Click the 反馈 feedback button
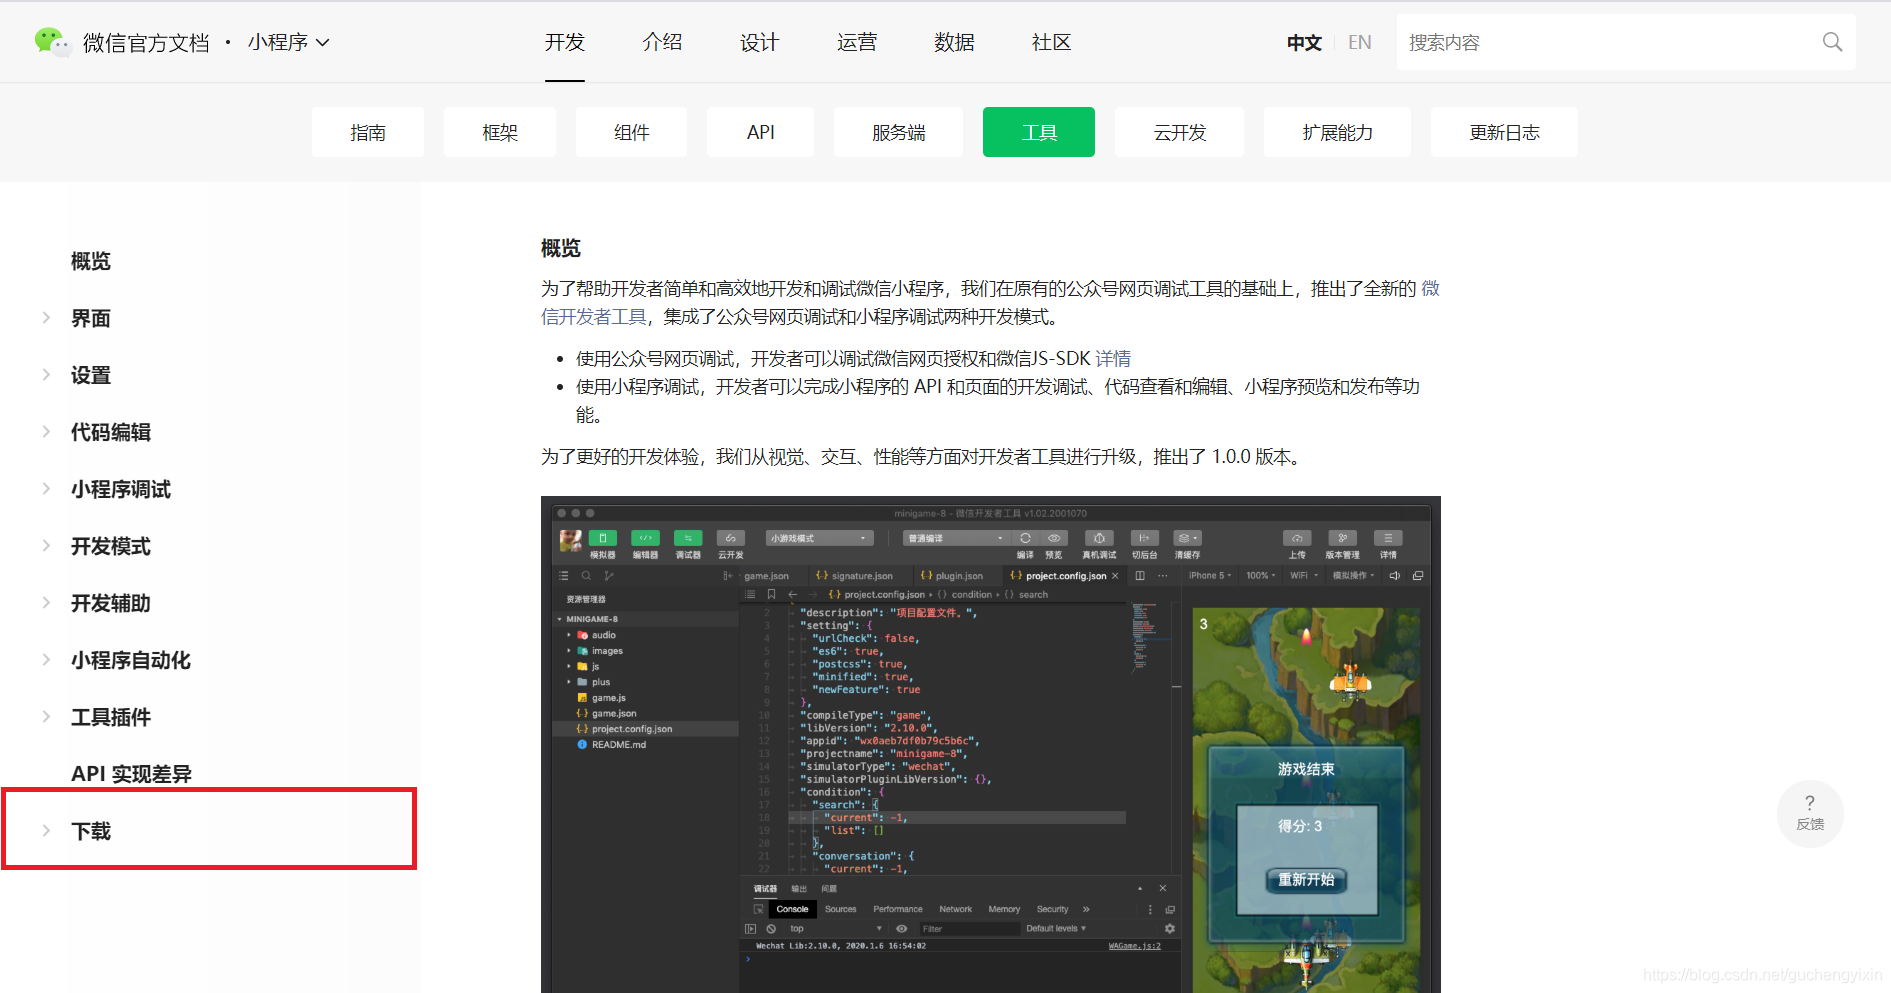The height and width of the screenshot is (993, 1891). point(1810,814)
